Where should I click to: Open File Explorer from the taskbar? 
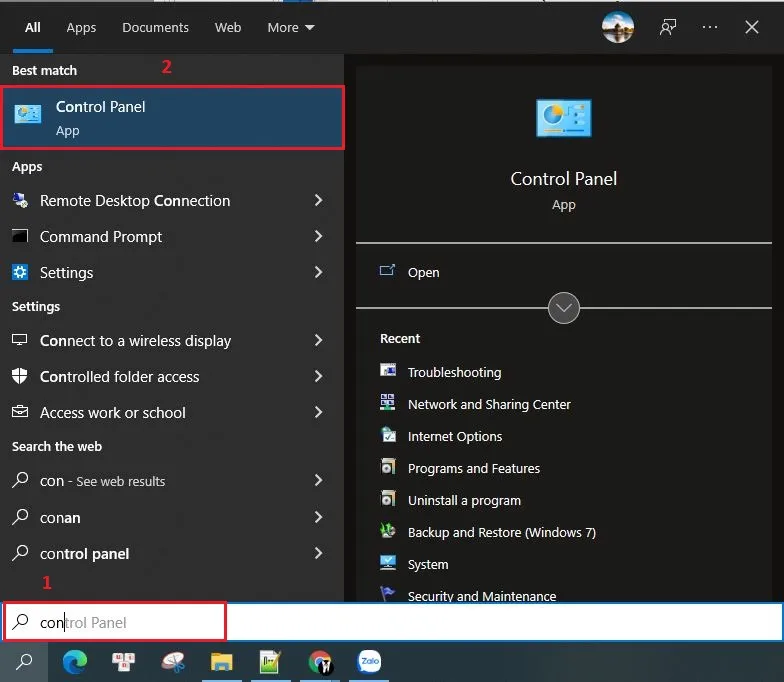(x=222, y=661)
